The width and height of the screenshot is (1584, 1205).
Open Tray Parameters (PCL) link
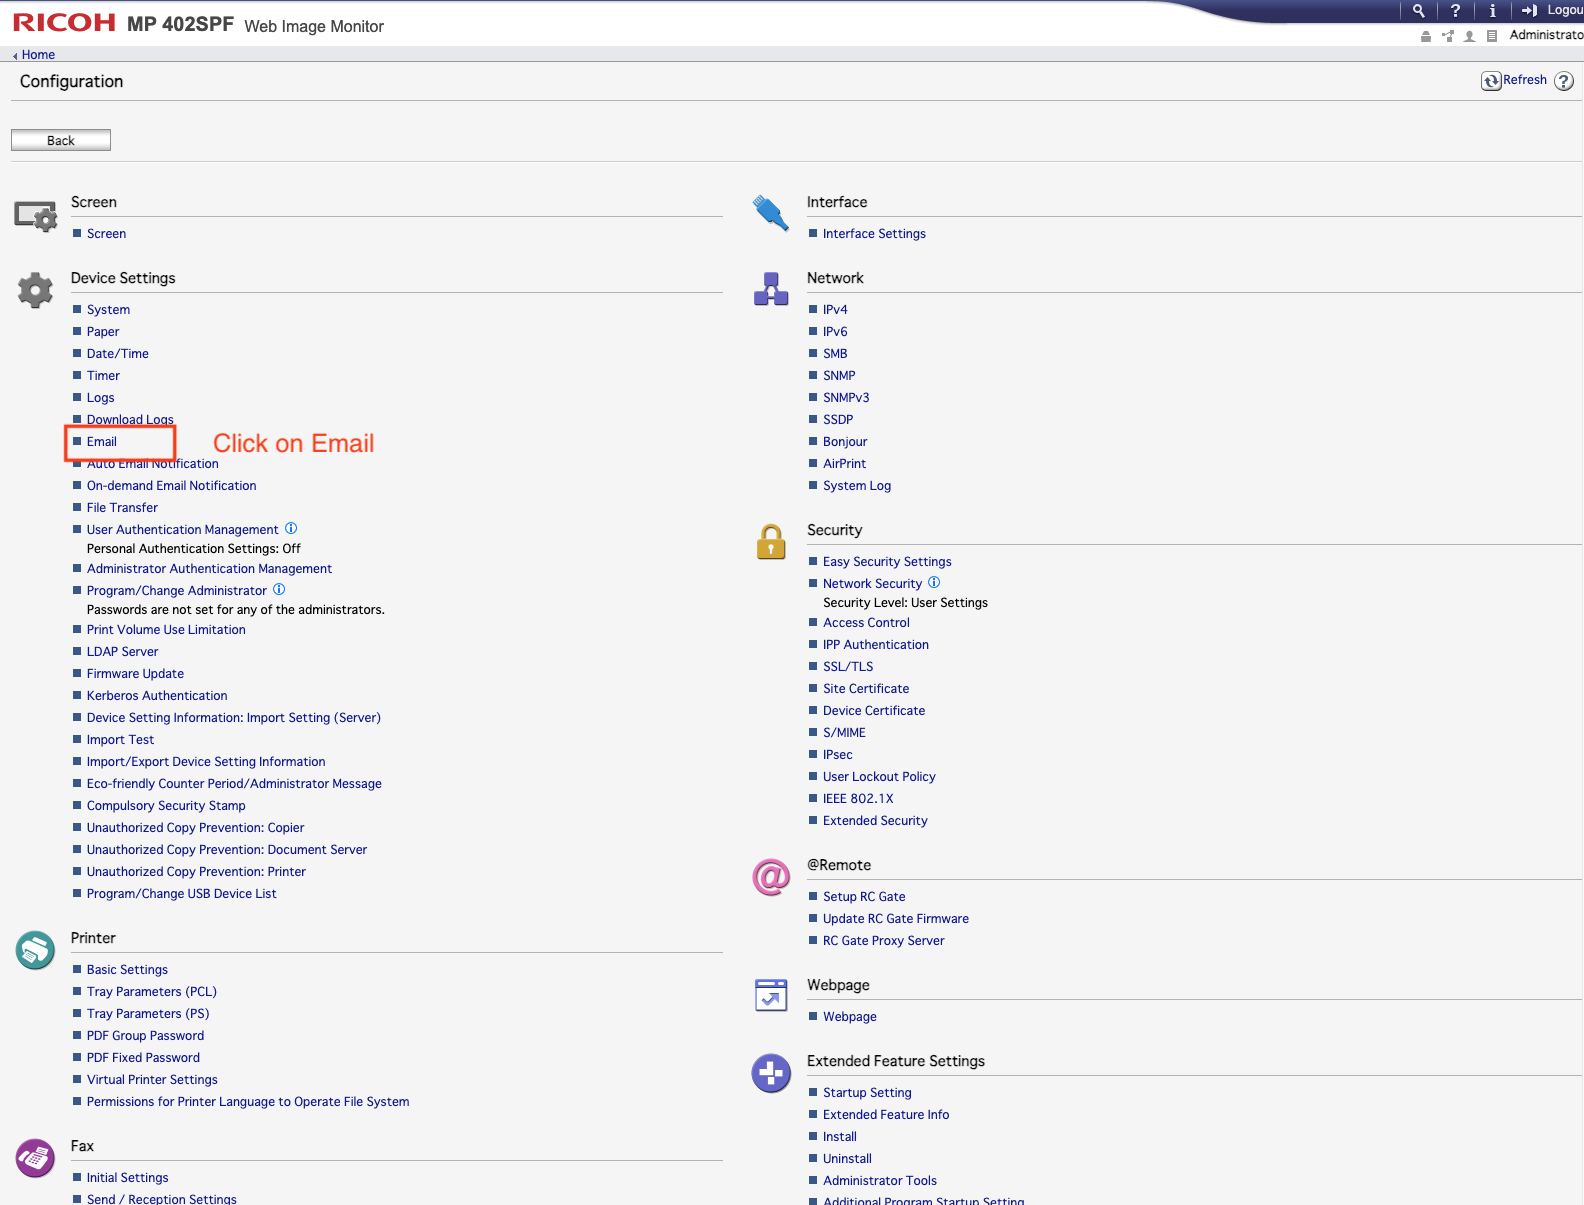coord(152,992)
